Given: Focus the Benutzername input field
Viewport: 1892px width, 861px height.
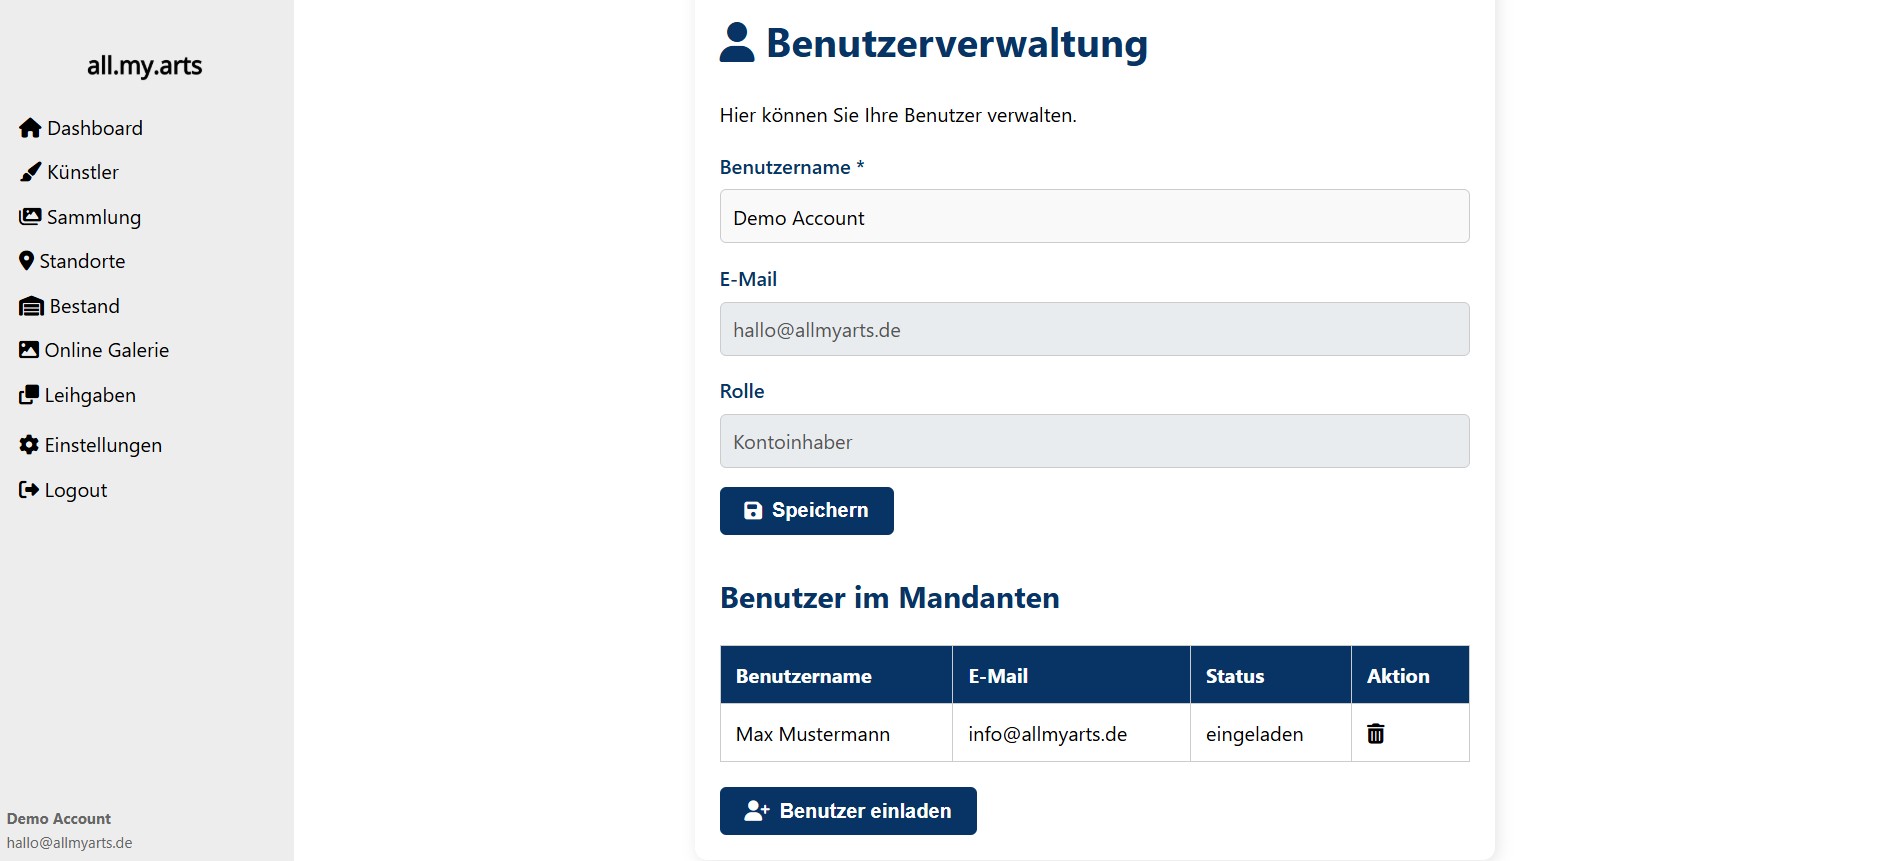Looking at the screenshot, I should pyautogui.click(x=1094, y=217).
